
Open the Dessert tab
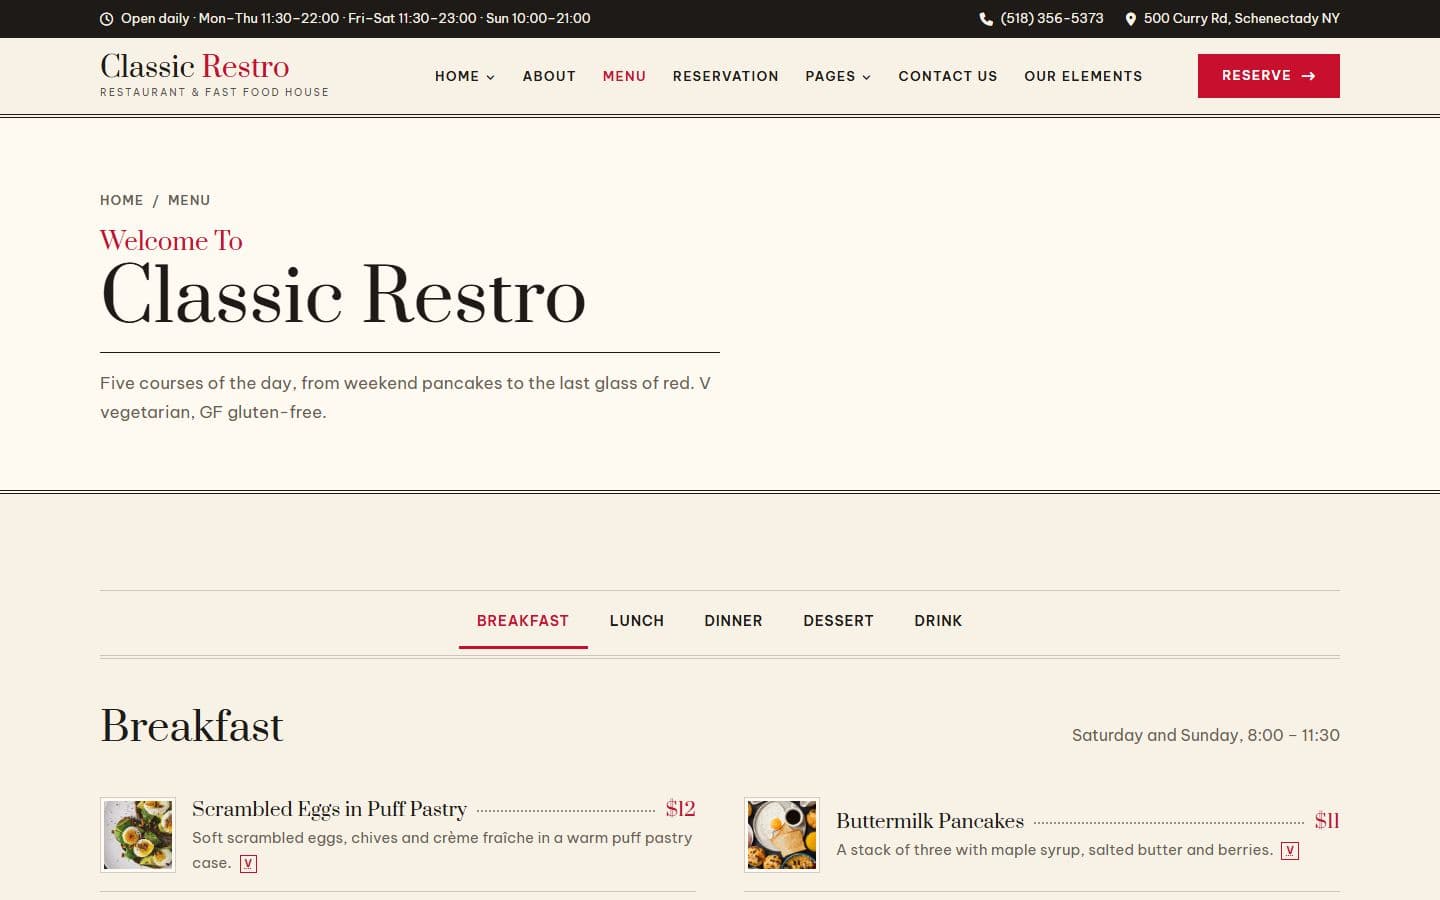[838, 621]
